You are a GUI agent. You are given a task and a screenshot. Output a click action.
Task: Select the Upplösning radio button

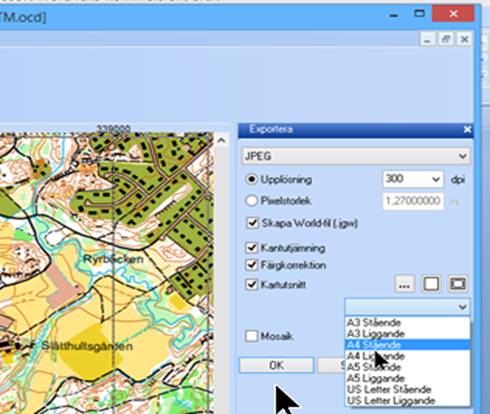(x=251, y=179)
